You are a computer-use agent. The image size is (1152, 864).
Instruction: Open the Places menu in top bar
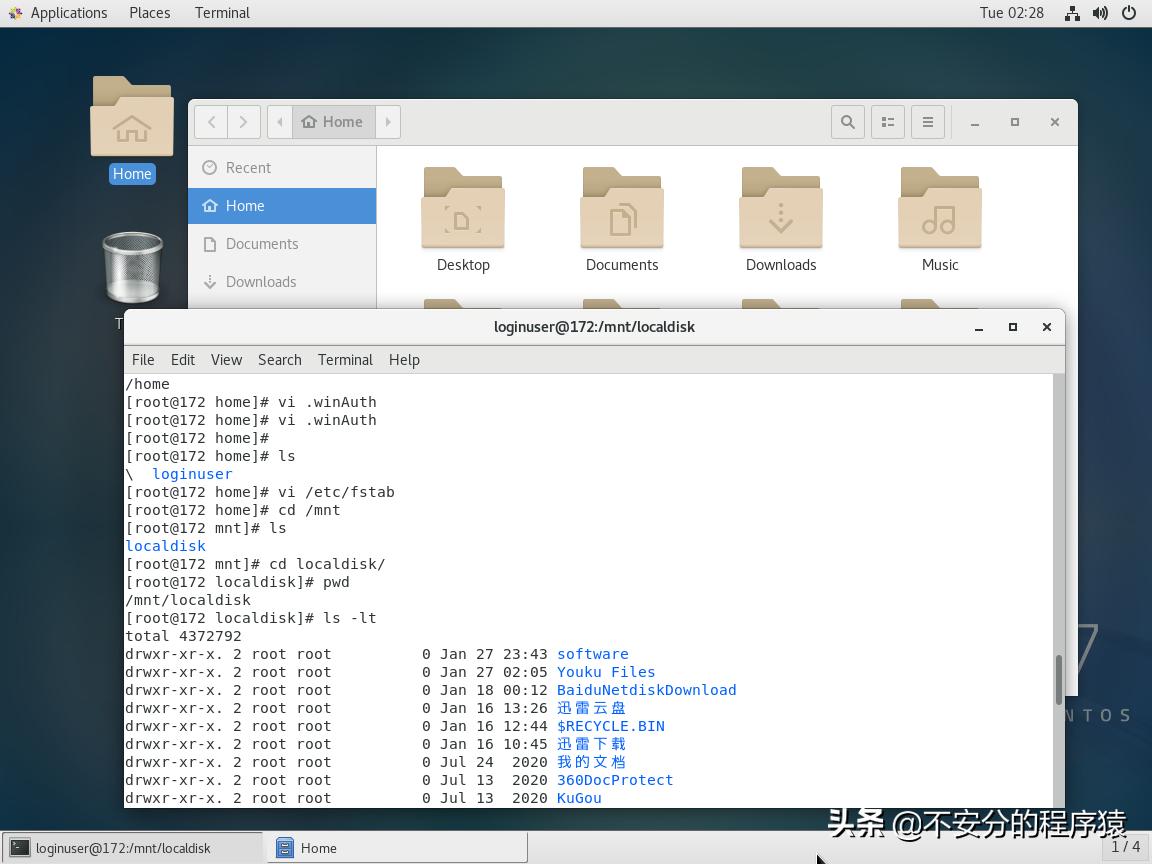click(149, 13)
